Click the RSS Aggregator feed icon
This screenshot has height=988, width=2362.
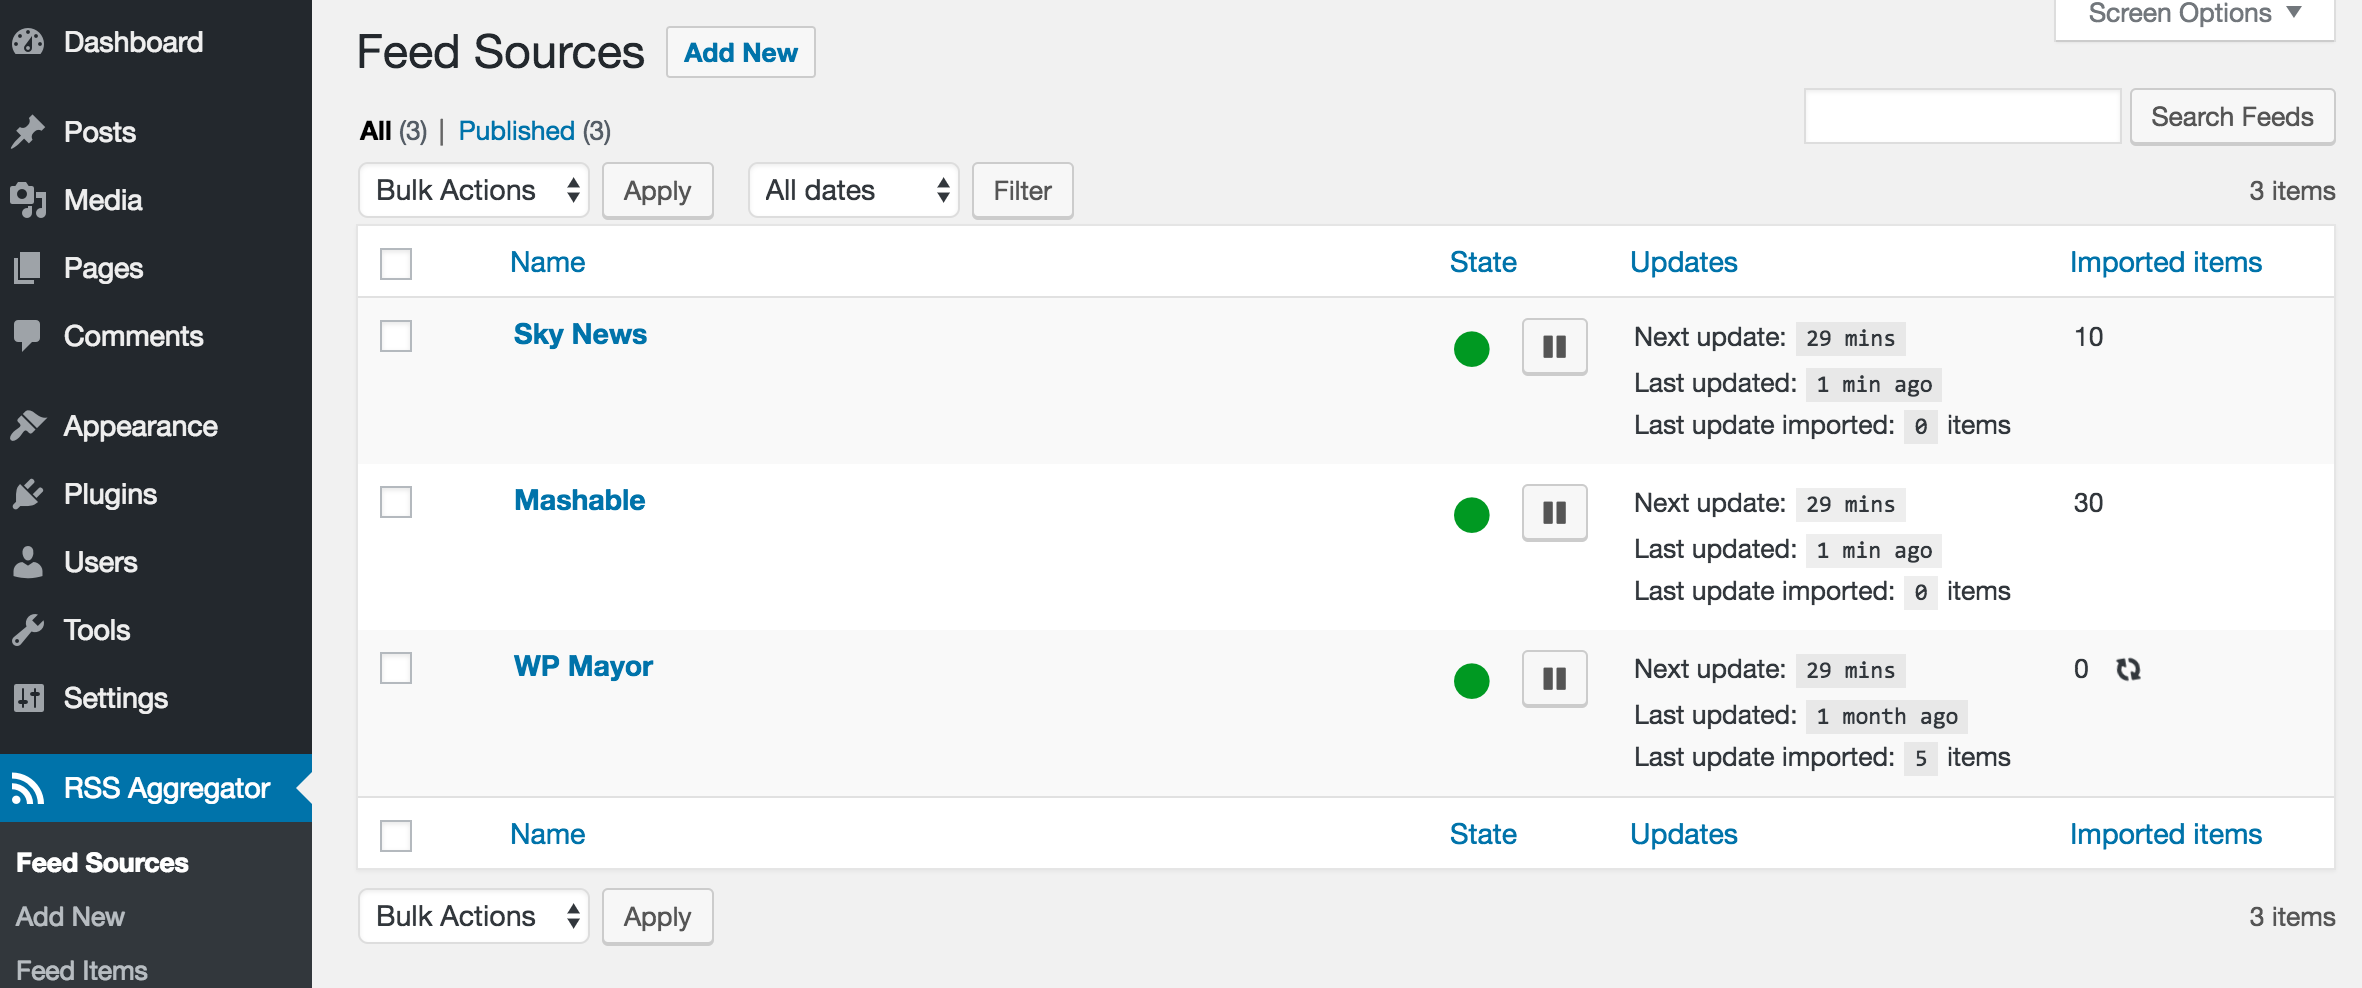click(x=29, y=789)
